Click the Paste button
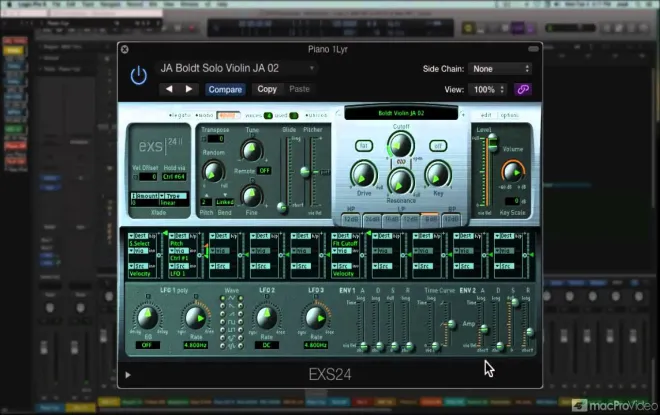 point(299,89)
